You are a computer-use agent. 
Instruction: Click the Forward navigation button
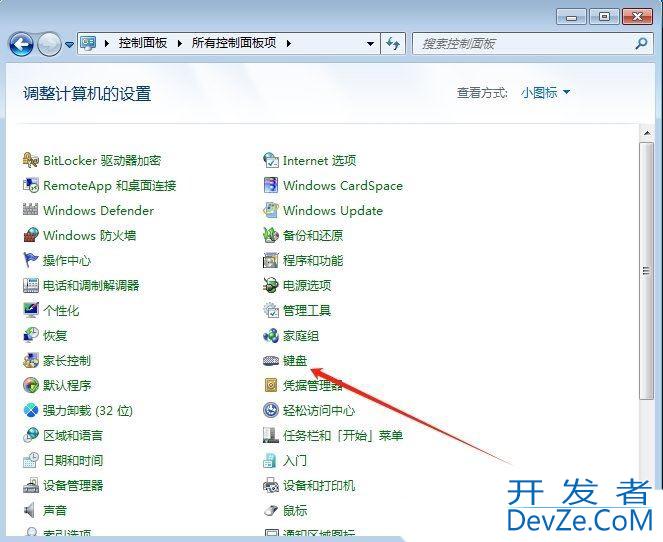[x=49, y=44]
